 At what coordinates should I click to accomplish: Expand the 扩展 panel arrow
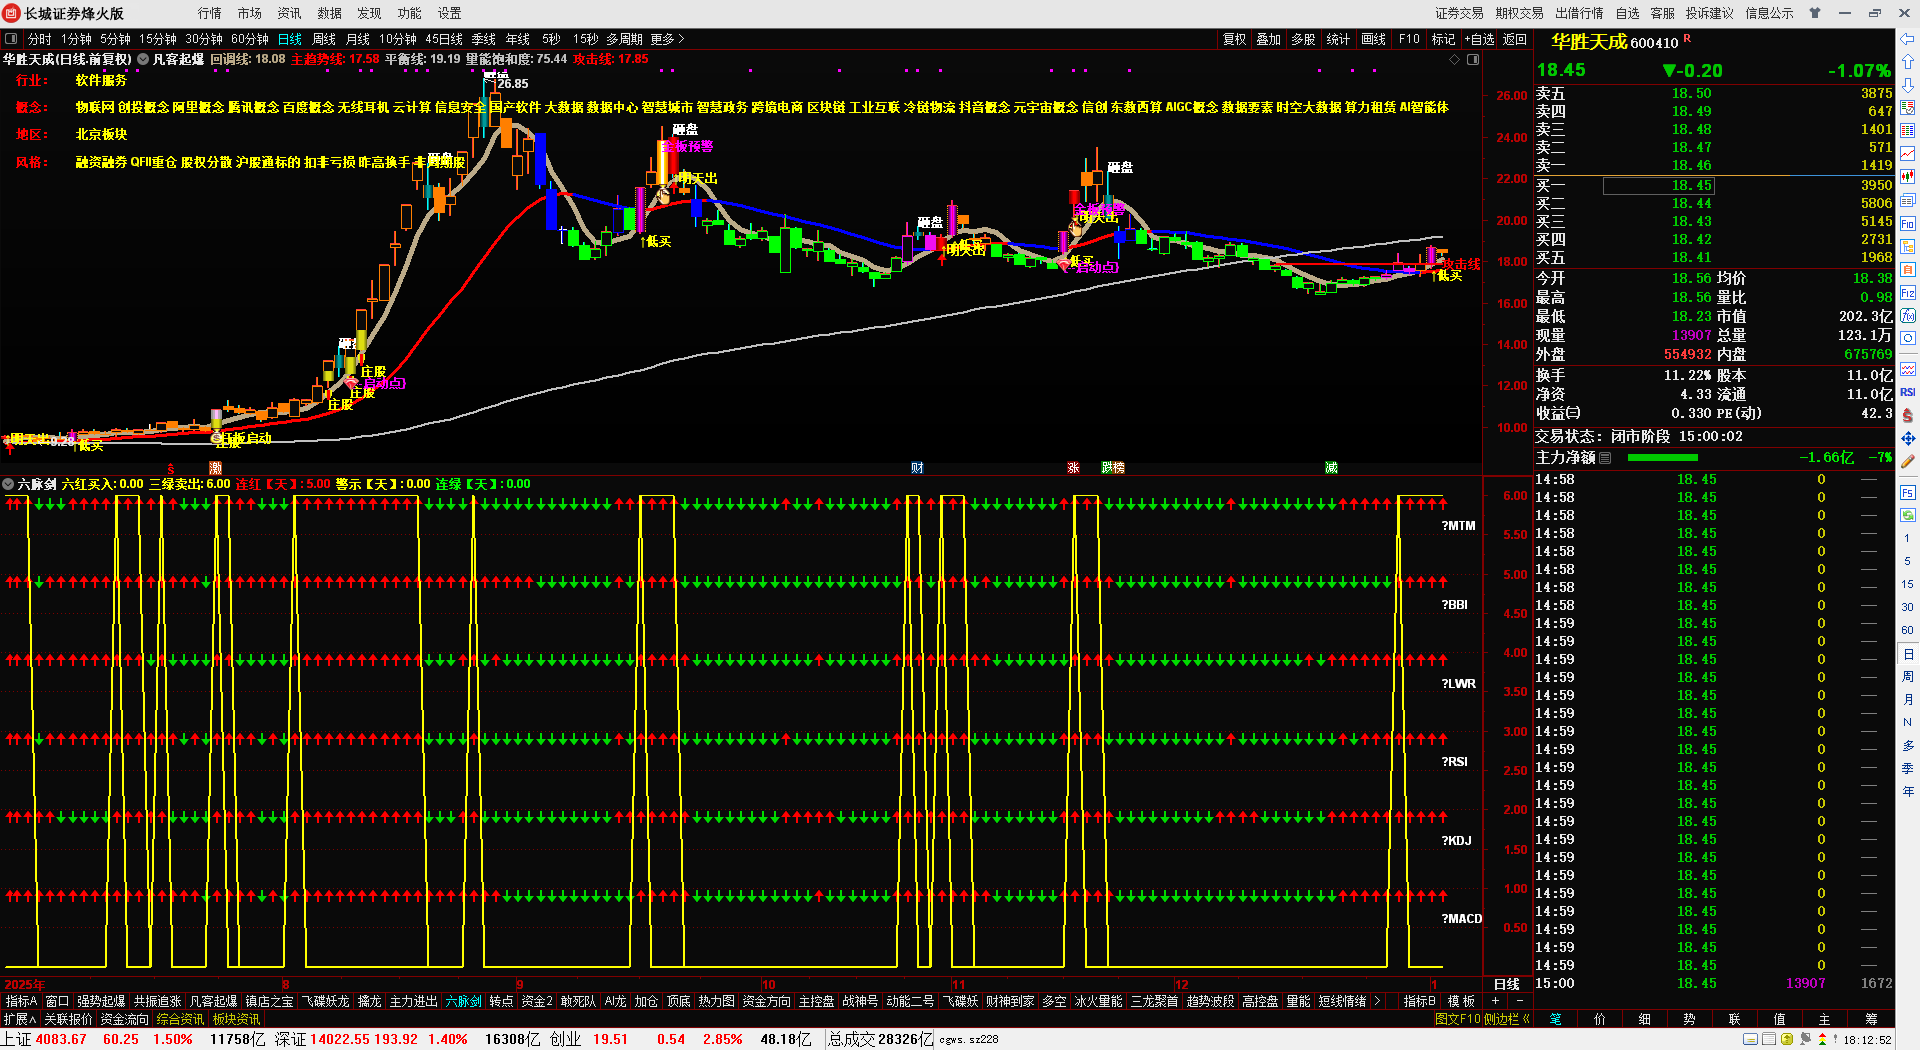point(19,1019)
